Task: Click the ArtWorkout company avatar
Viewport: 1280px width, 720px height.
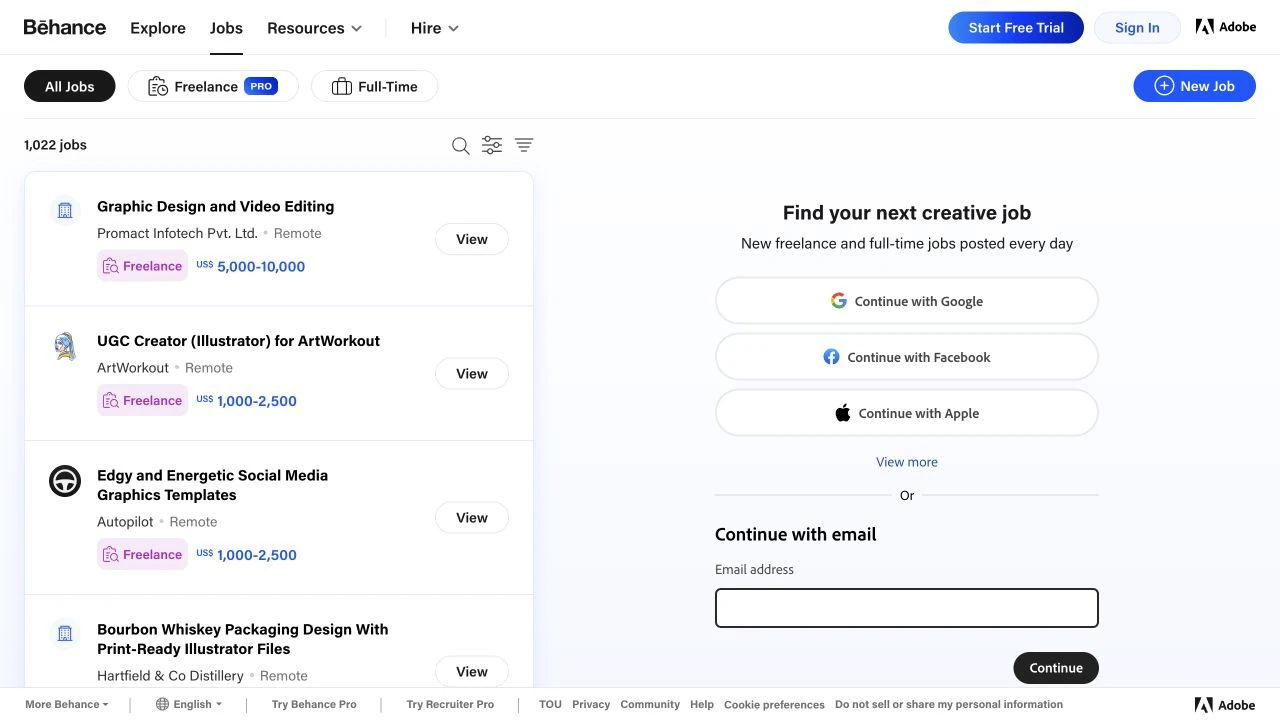Action: [65, 346]
